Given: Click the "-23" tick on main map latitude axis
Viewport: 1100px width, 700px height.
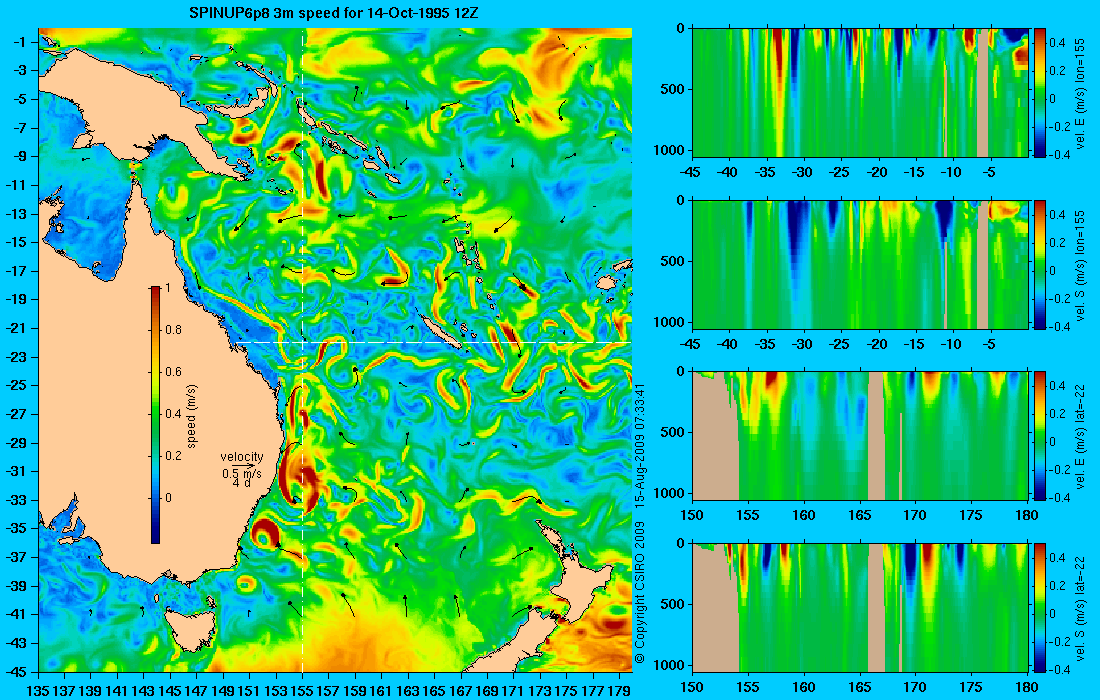Looking at the screenshot, I should click(x=18, y=356).
